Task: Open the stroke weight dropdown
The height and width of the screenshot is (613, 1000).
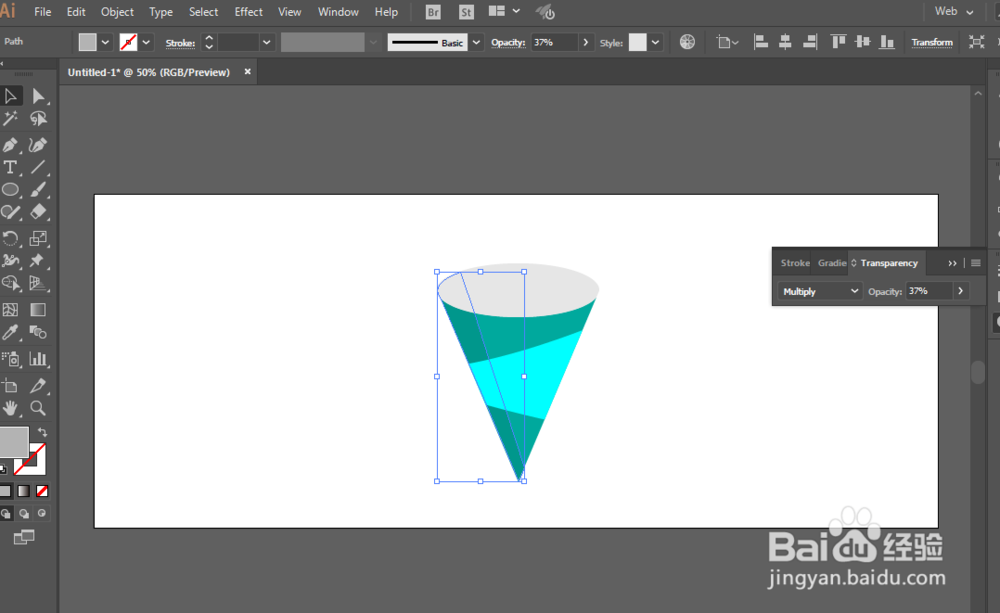Action: [267, 43]
